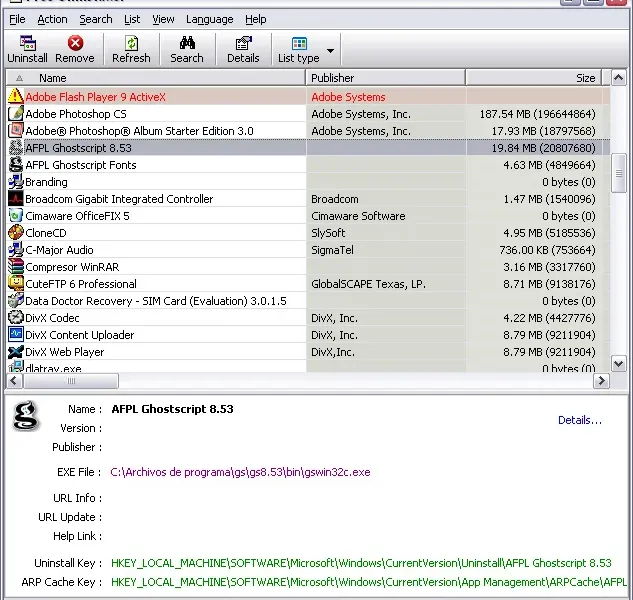Open Search with the binoculars icon
Image resolution: width=633 pixels, height=600 pixels.
point(187,43)
